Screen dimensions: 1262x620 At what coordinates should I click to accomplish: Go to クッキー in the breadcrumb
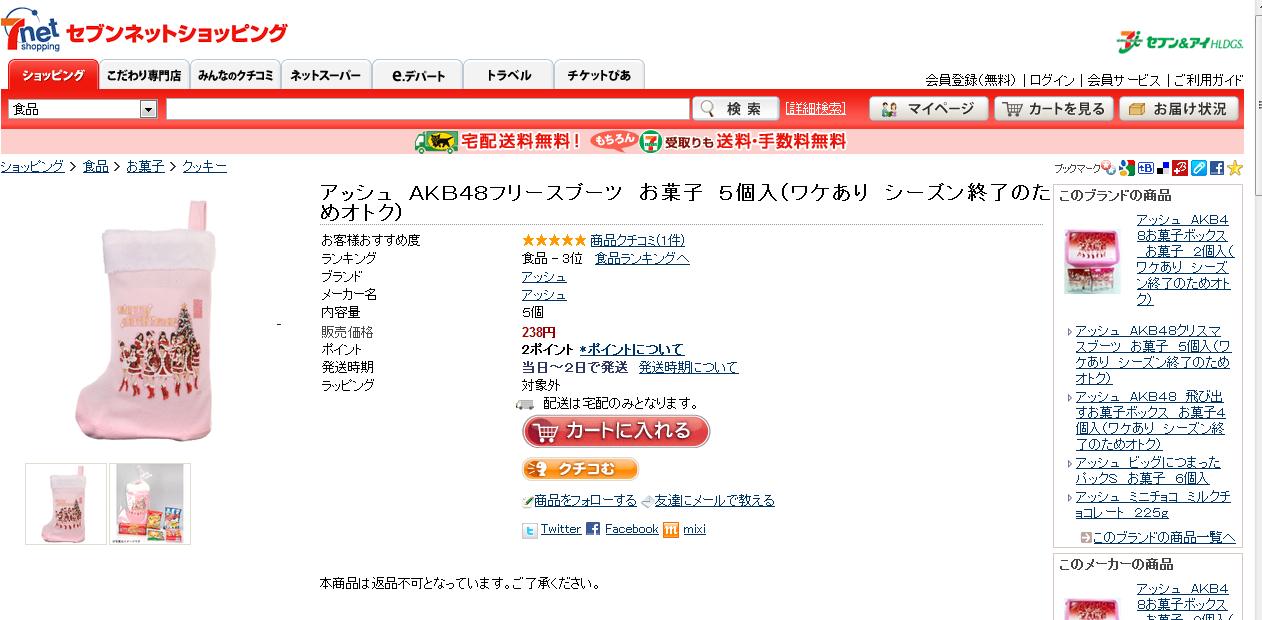(205, 167)
